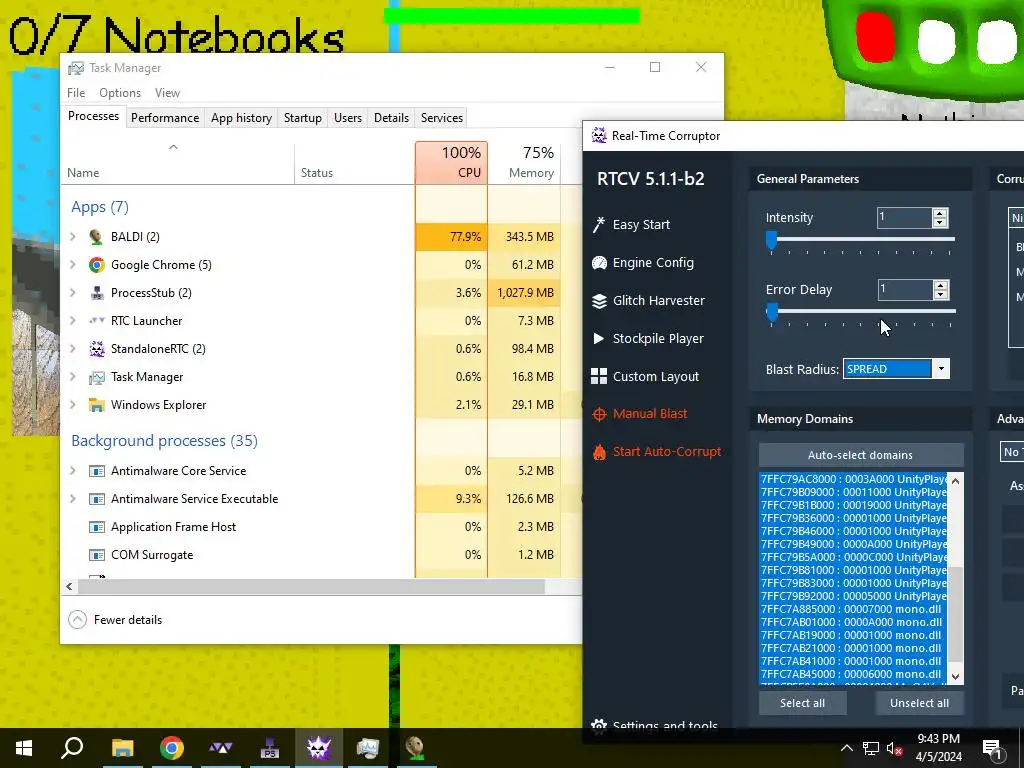The height and width of the screenshot is (768, 1024).
Task: Open taskbar Search magnifier
Action: pyautogui.click(x=72, y=748)
